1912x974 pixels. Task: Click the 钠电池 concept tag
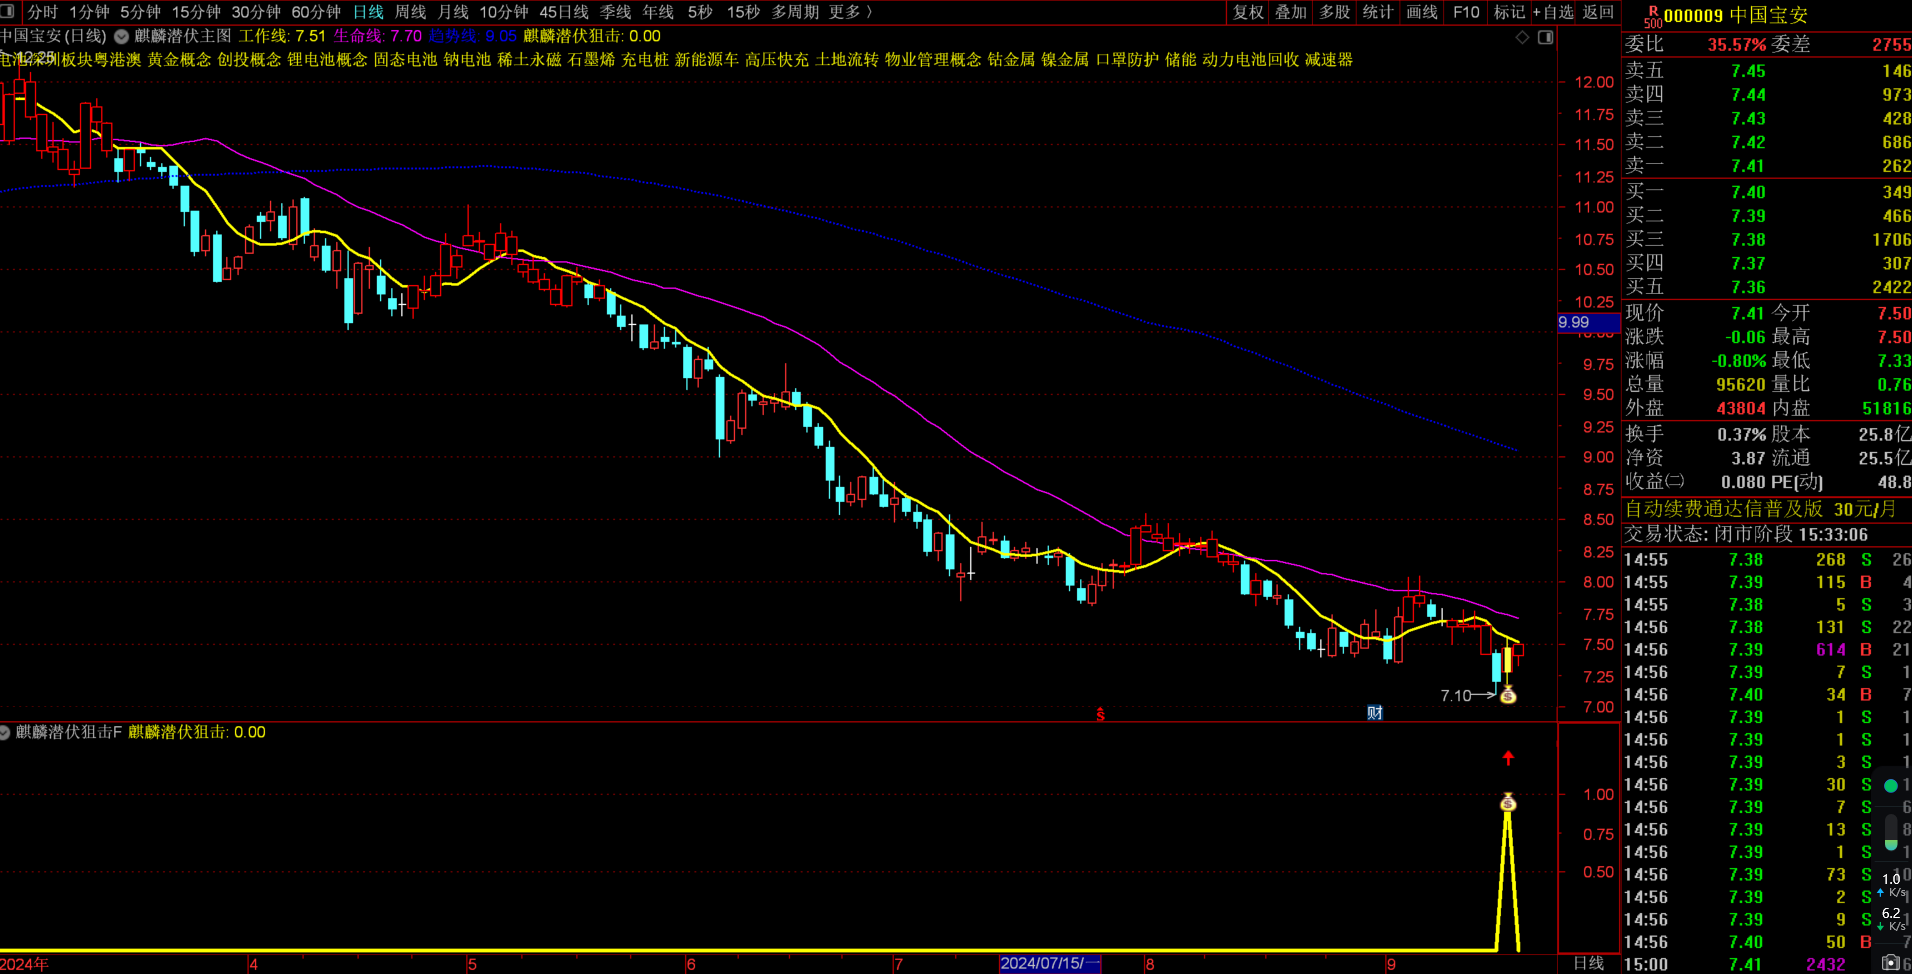[x=468, y=60]
